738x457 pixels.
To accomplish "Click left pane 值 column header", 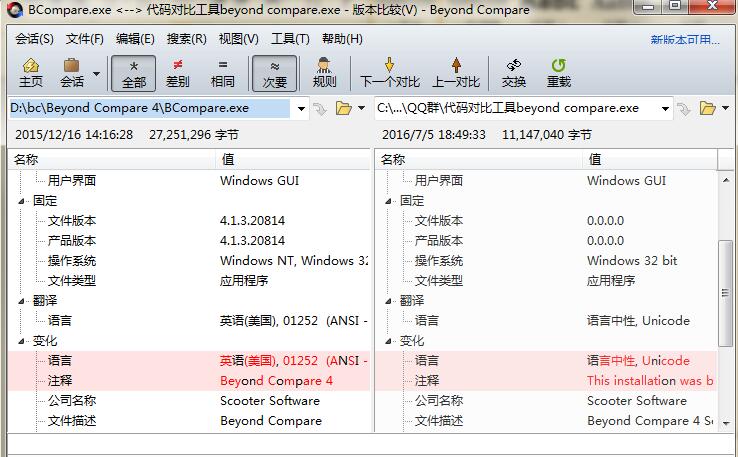I will click(x=293, y=160).
